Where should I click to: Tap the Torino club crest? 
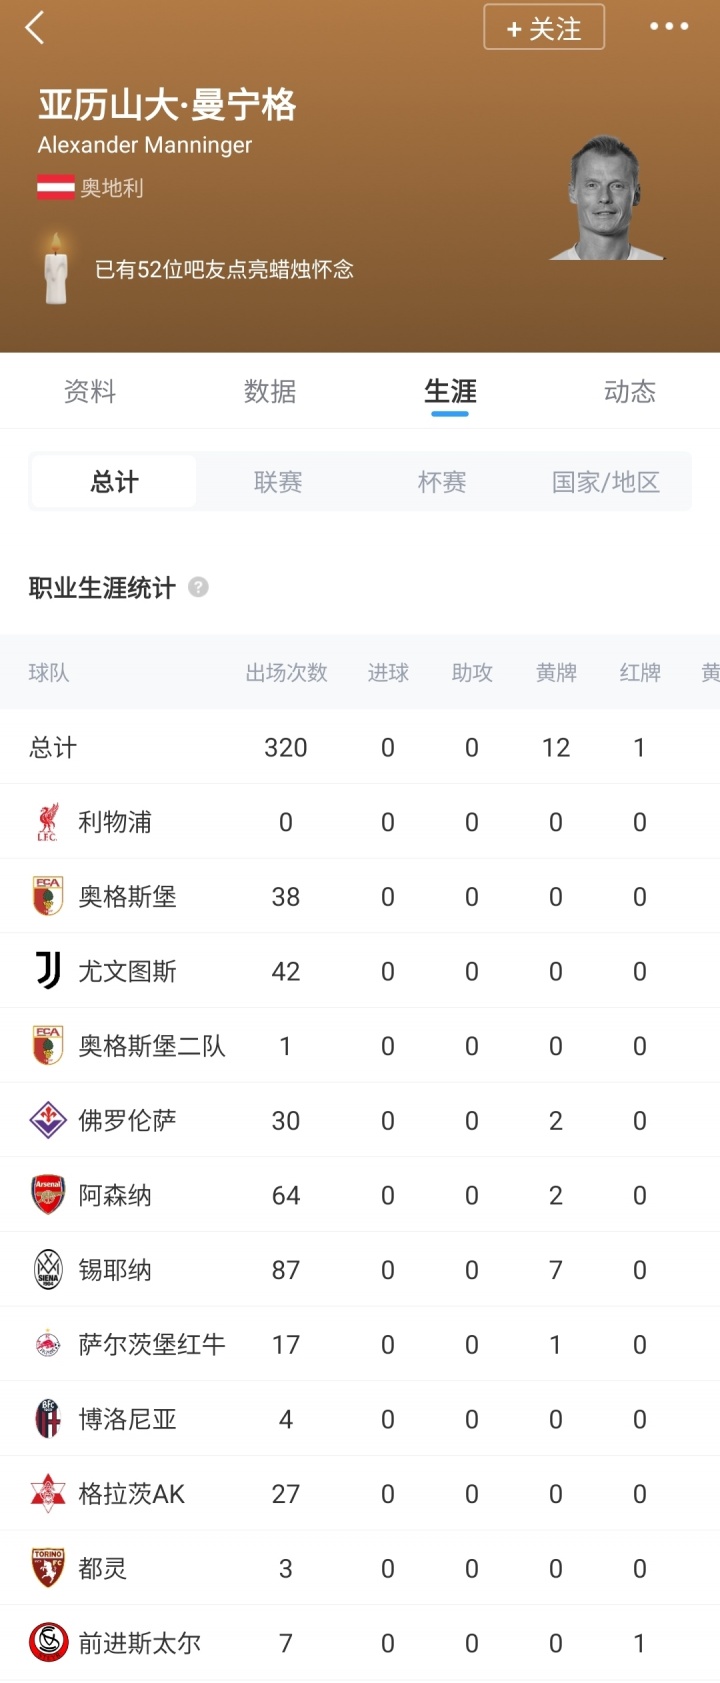pyautogui.click(x=47, y=1568)
